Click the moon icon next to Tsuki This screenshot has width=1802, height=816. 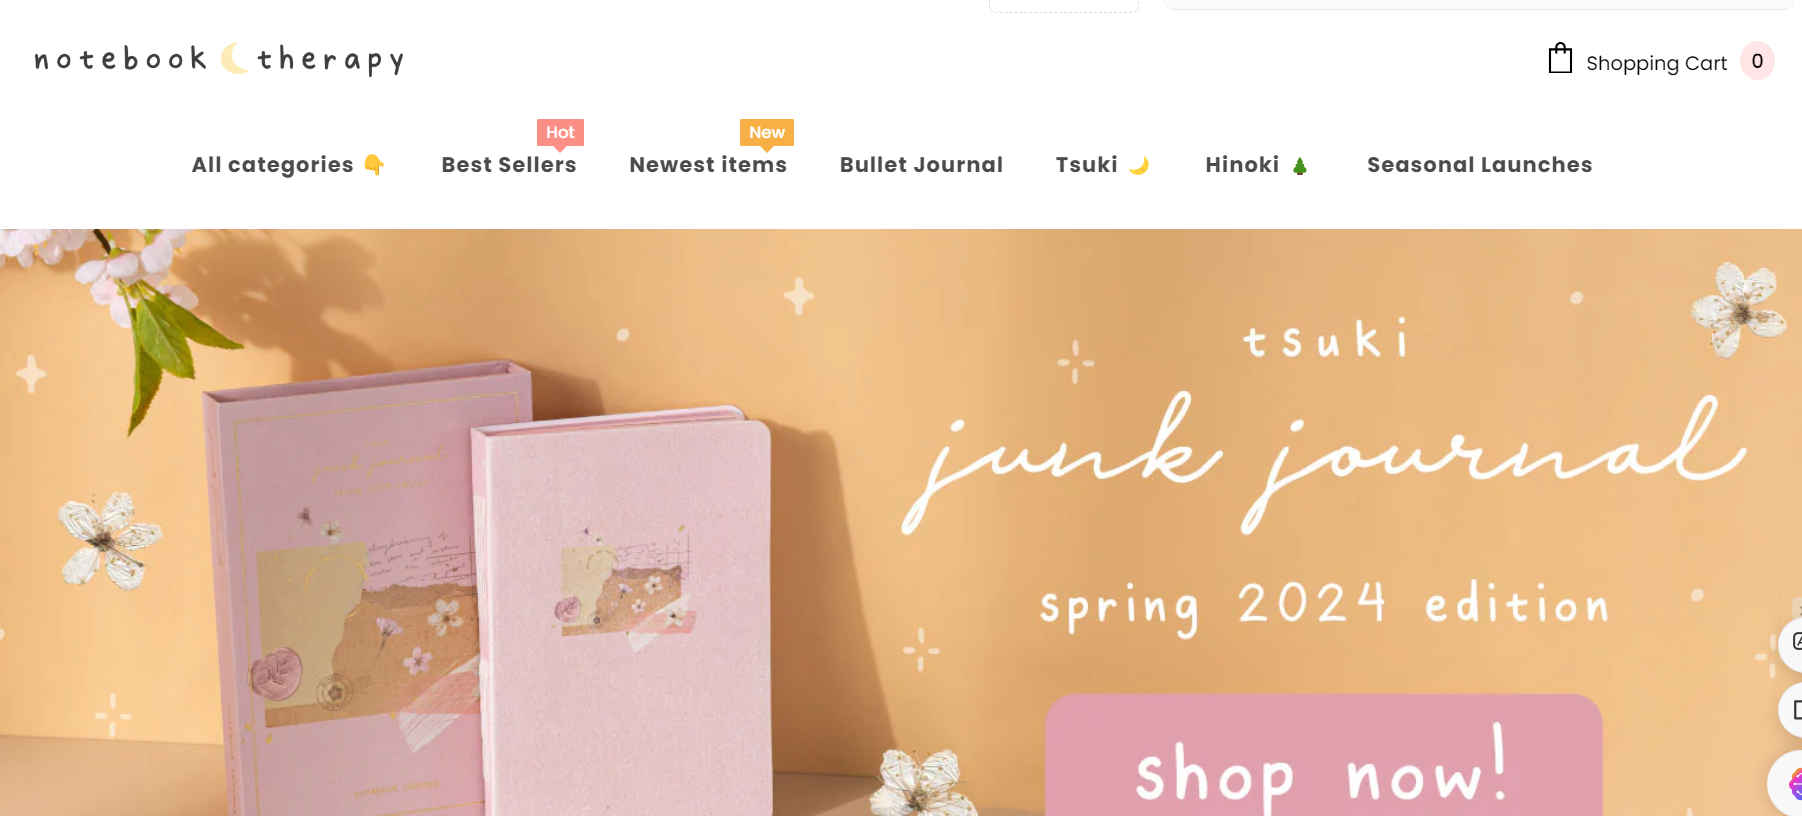click(x=1138, y=166)
